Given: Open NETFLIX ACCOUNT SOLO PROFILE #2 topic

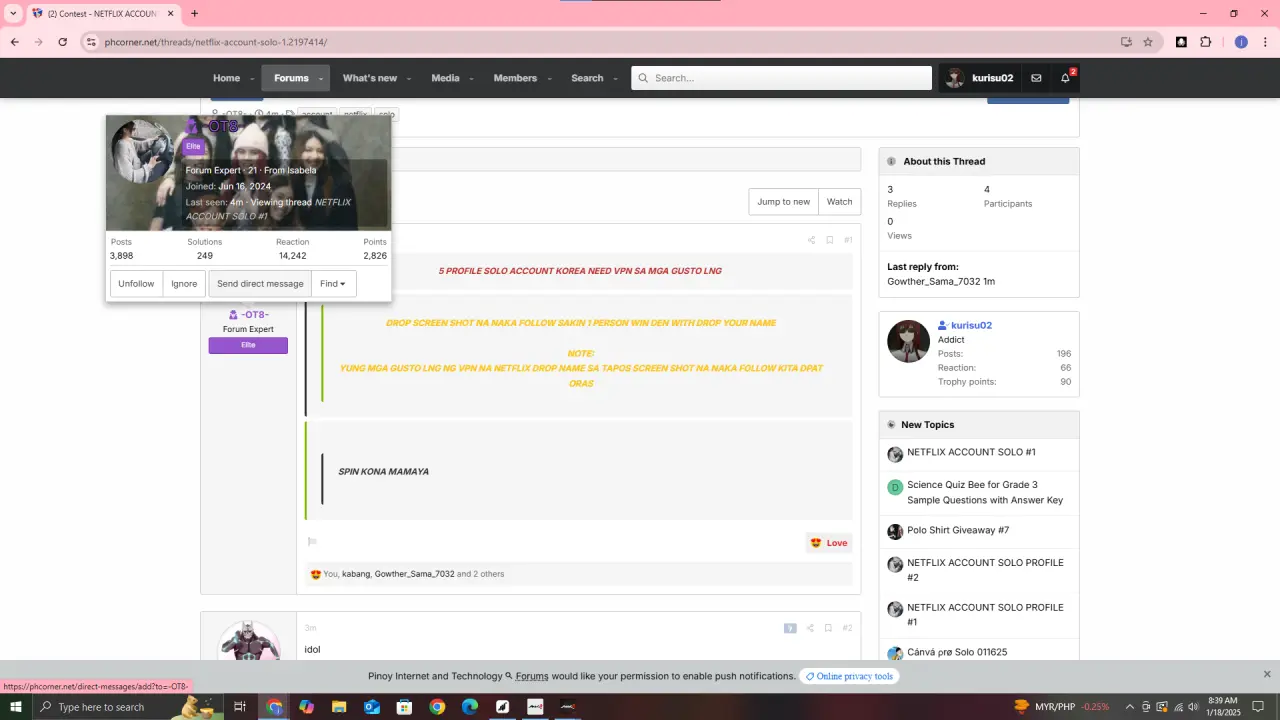Looking at the screenshot, I should pos(985,570).
